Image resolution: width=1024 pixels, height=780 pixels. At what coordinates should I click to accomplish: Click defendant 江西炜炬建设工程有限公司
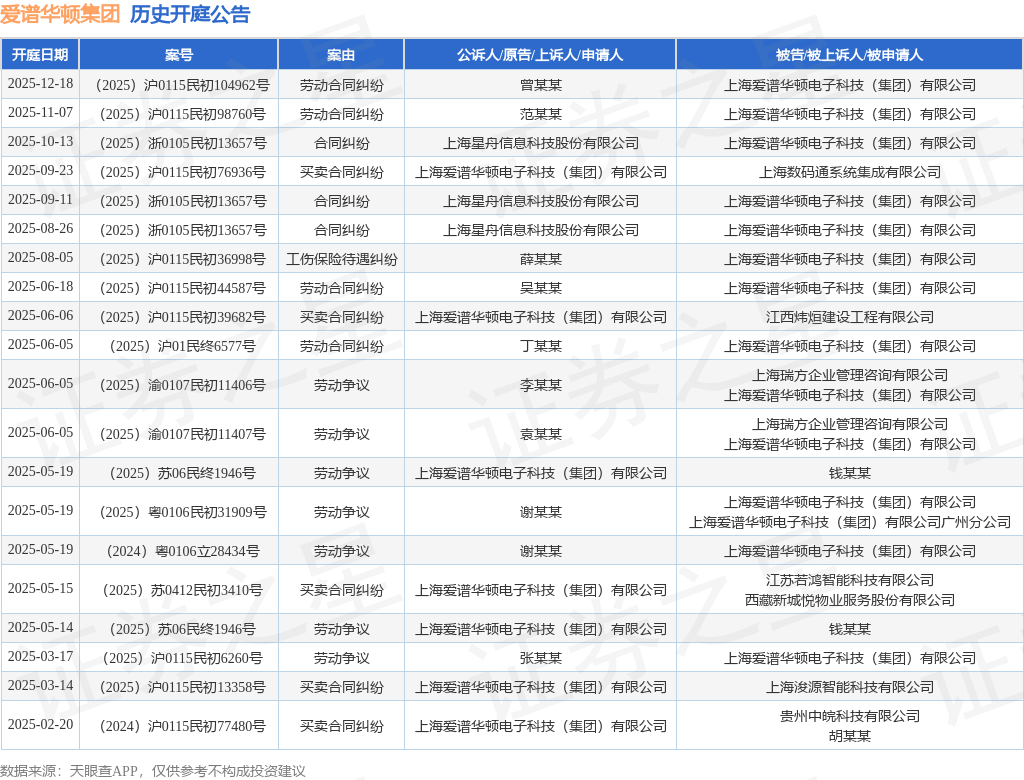pyautogui.click(x=850, y=317)
